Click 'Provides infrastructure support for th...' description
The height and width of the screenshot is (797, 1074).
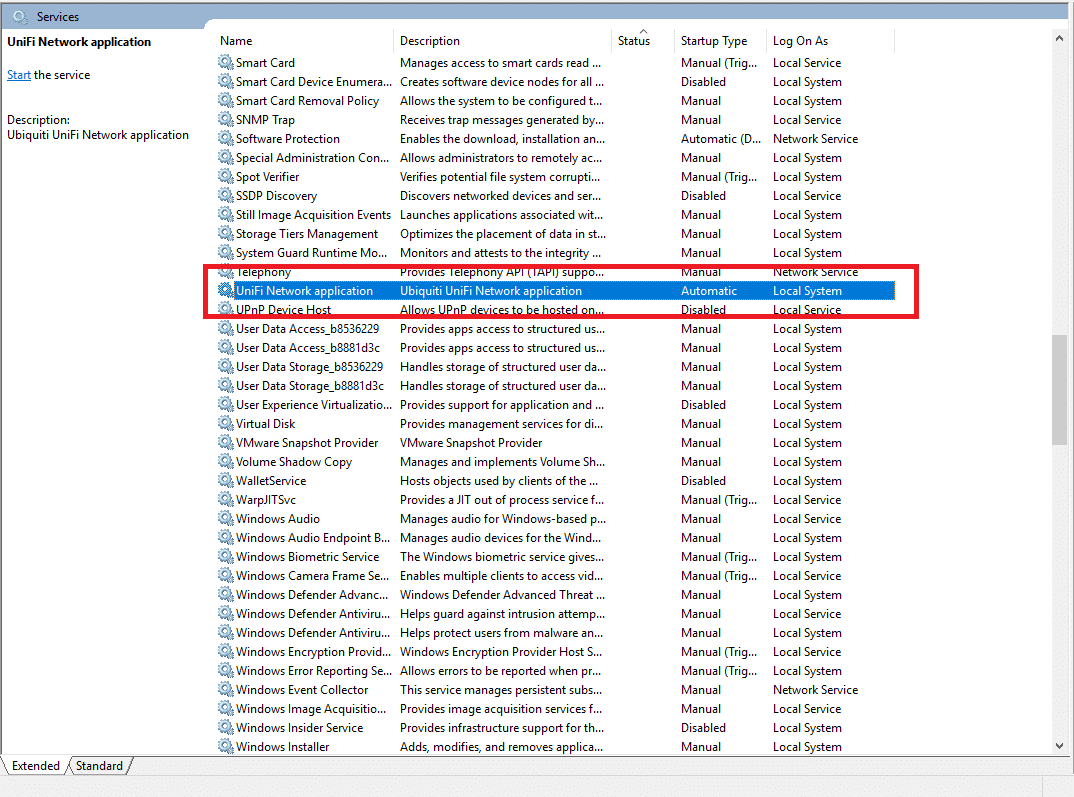click(x=502, y=728)
